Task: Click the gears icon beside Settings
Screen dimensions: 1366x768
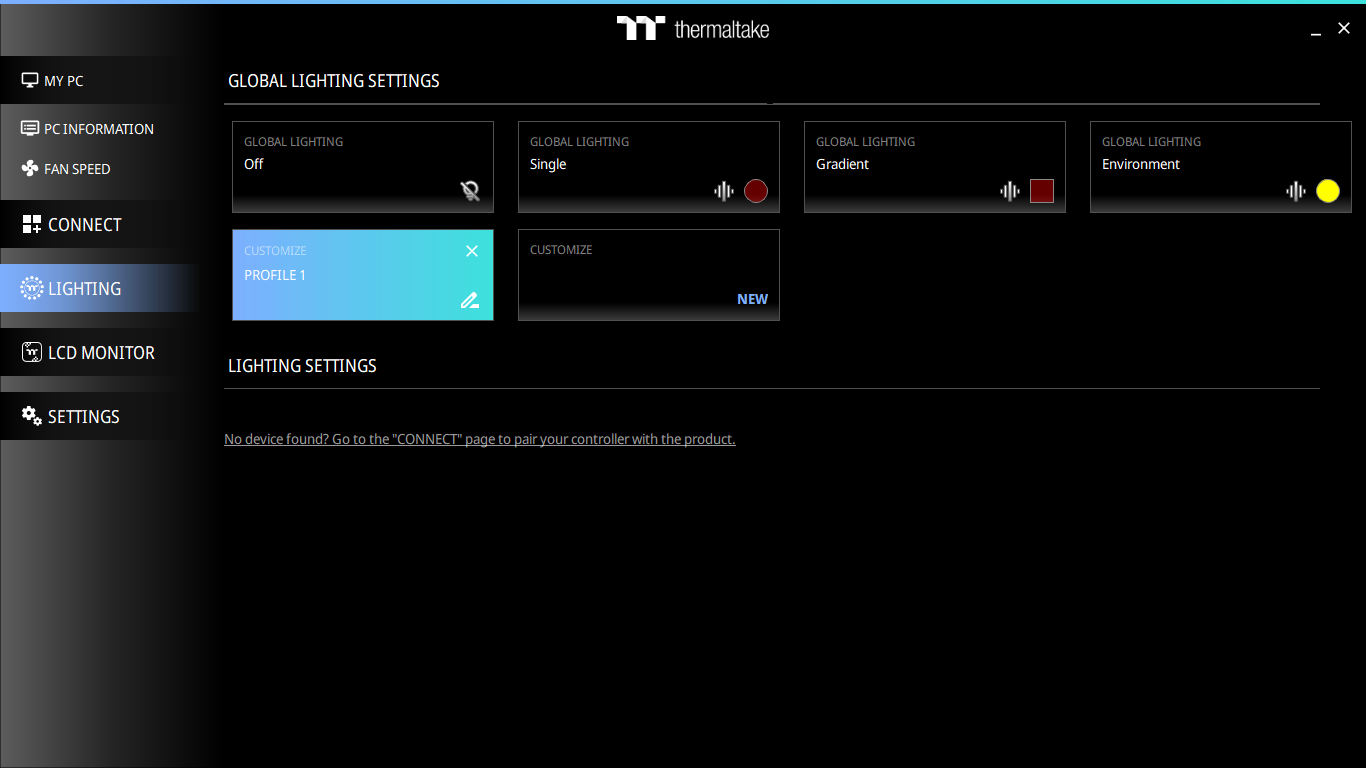Action: (x=32, y=415)
